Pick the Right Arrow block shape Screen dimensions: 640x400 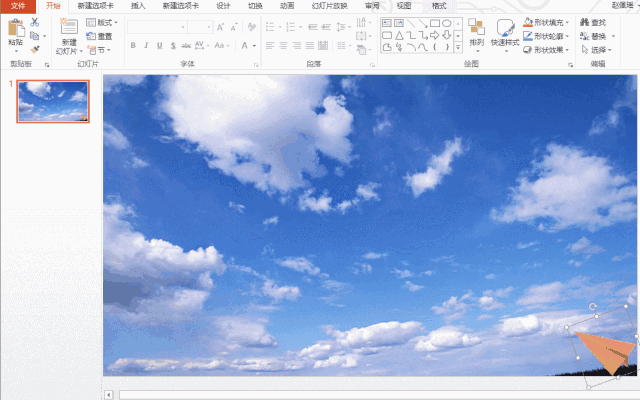(x=435, y=35)
